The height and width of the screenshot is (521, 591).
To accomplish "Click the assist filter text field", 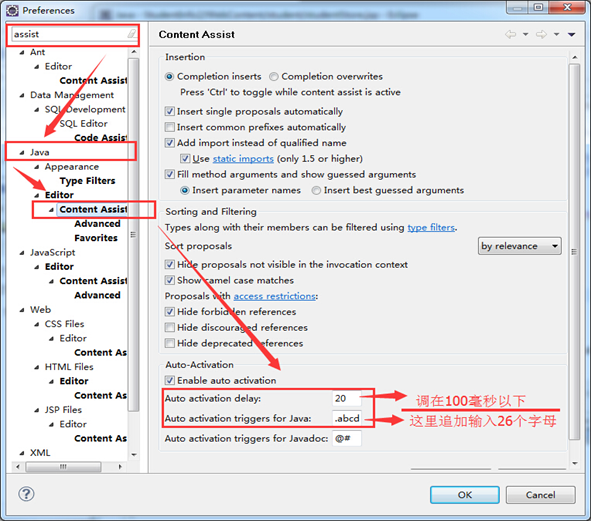I will click(70, 34).
